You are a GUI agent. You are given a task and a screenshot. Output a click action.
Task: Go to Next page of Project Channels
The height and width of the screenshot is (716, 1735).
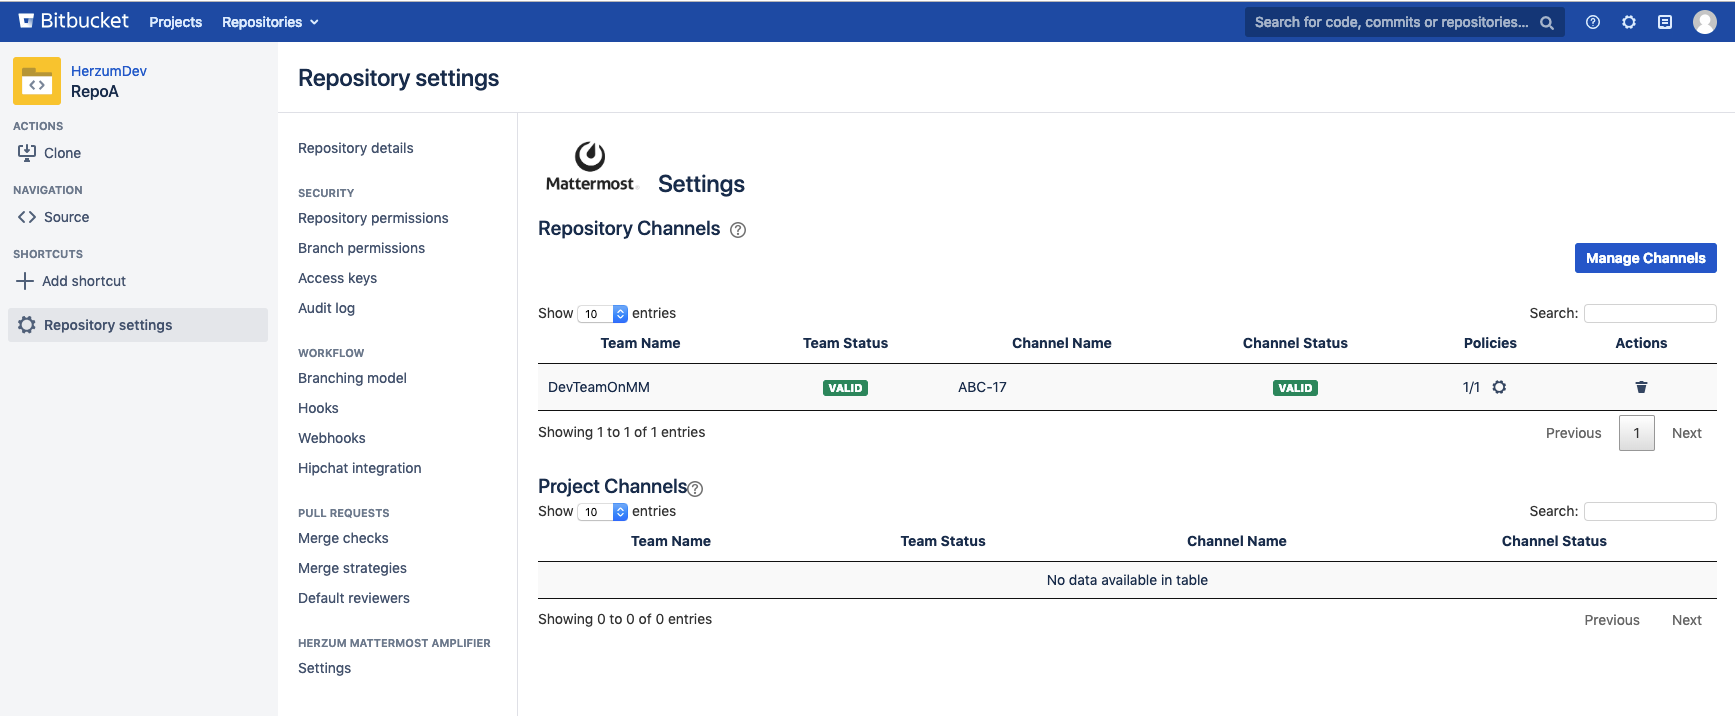point(1686,620)
